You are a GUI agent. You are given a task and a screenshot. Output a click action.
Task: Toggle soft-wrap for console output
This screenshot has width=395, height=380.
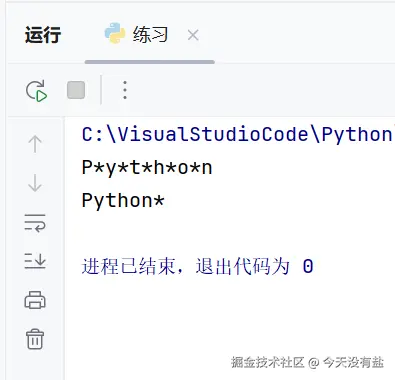coord(35,223)
